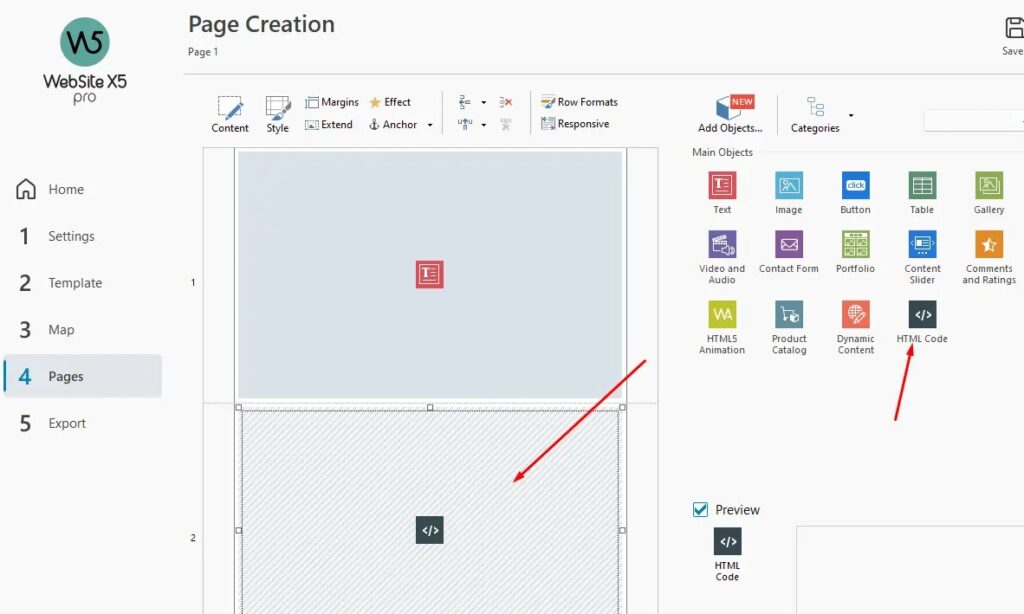Open the Style tool
This screenshot has width=1024, height=614.
(x=278, y=114)
